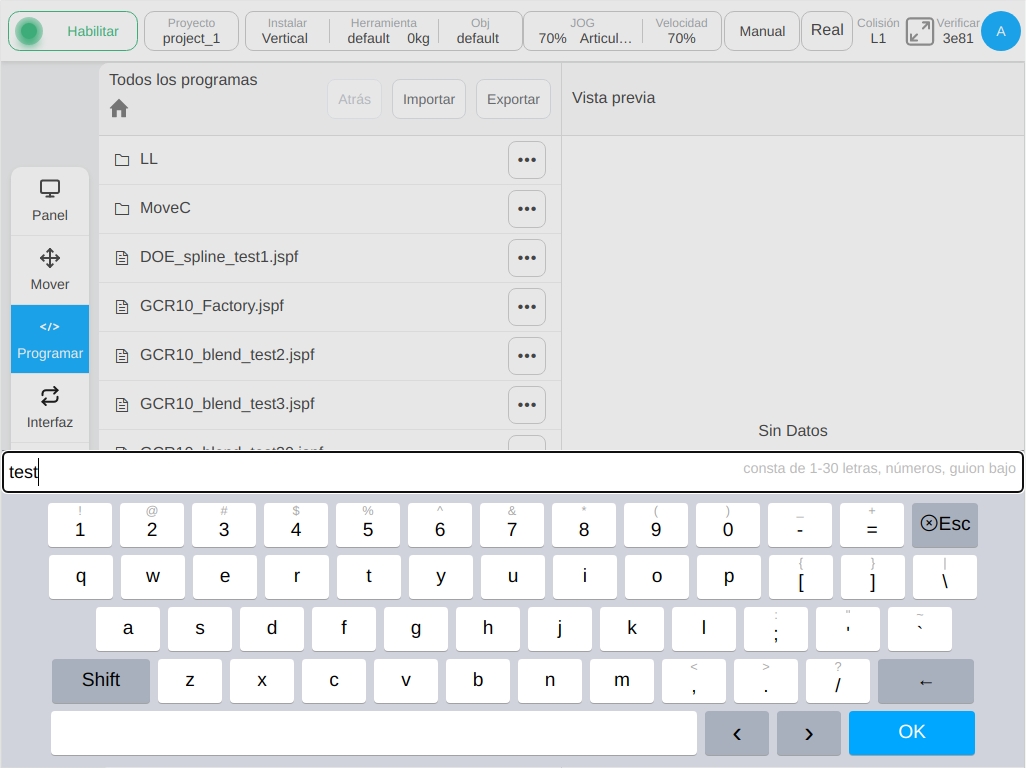The height and width of the screenshot is (768, 1026).
Task: Tap the backslash key
Action: click(944, 577)
